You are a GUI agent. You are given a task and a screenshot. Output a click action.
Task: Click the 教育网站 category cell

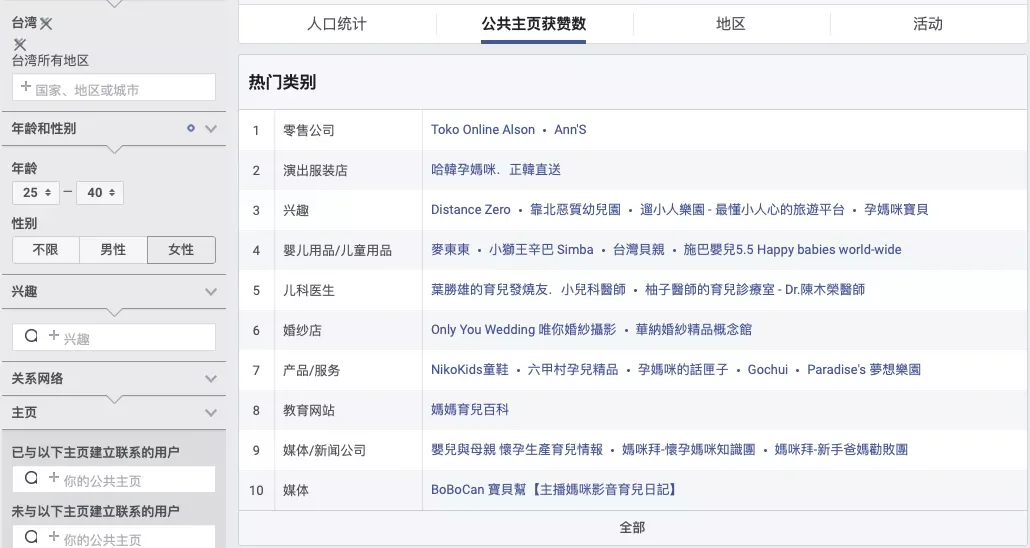(348, 411)
